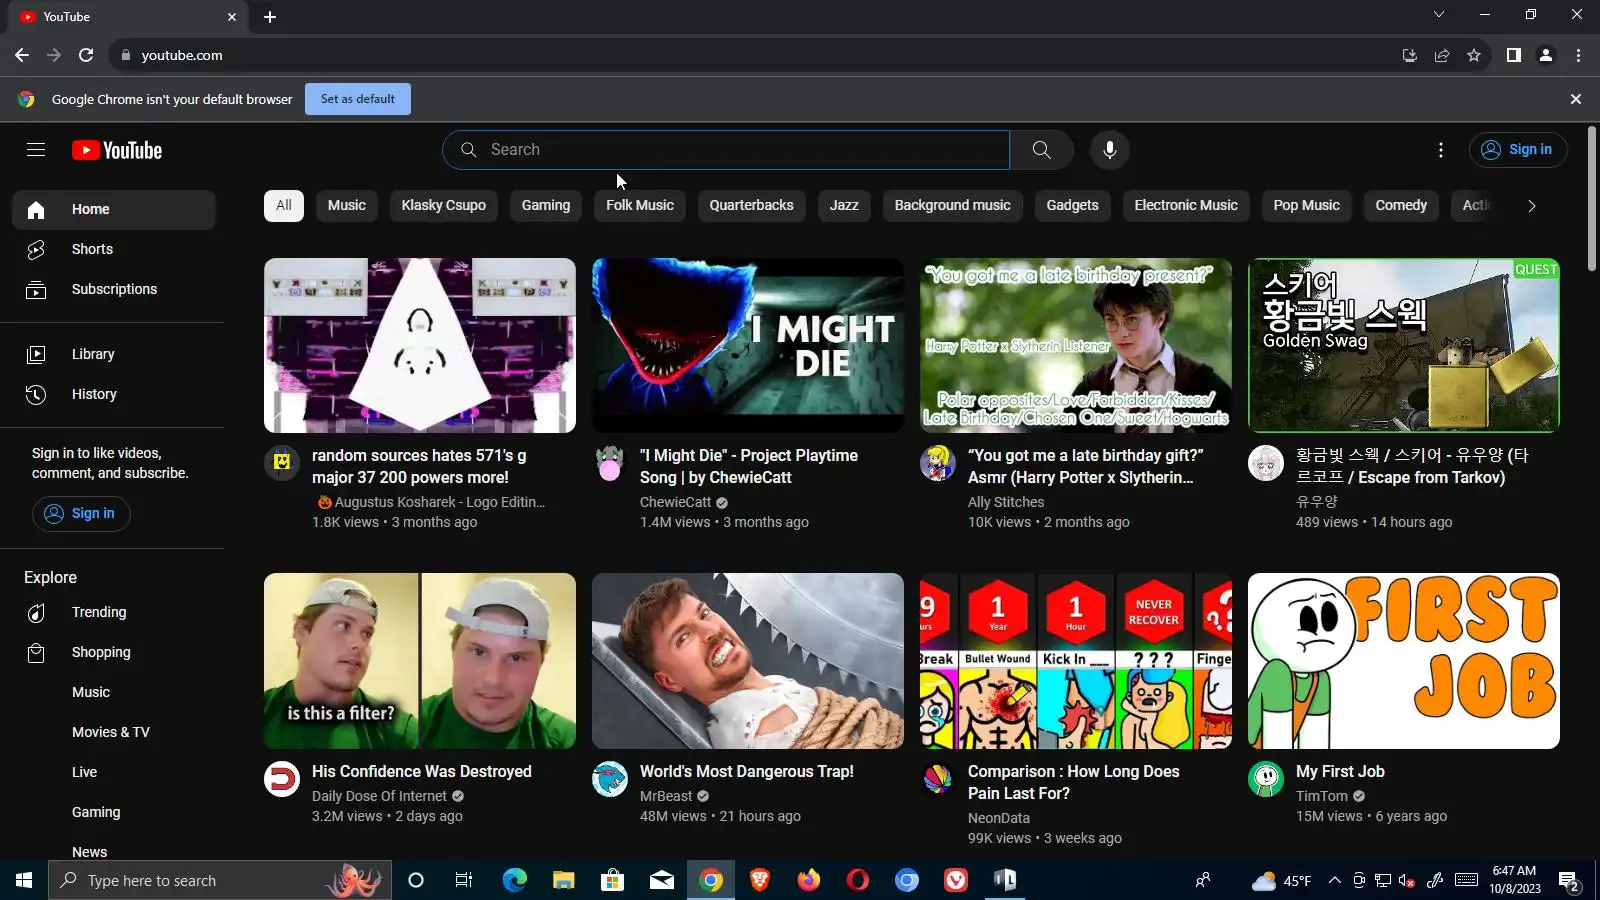Open Daily Dose Of Internet avatar
Viewport: 1600px width, 900px height.
(x=282, y=780)
